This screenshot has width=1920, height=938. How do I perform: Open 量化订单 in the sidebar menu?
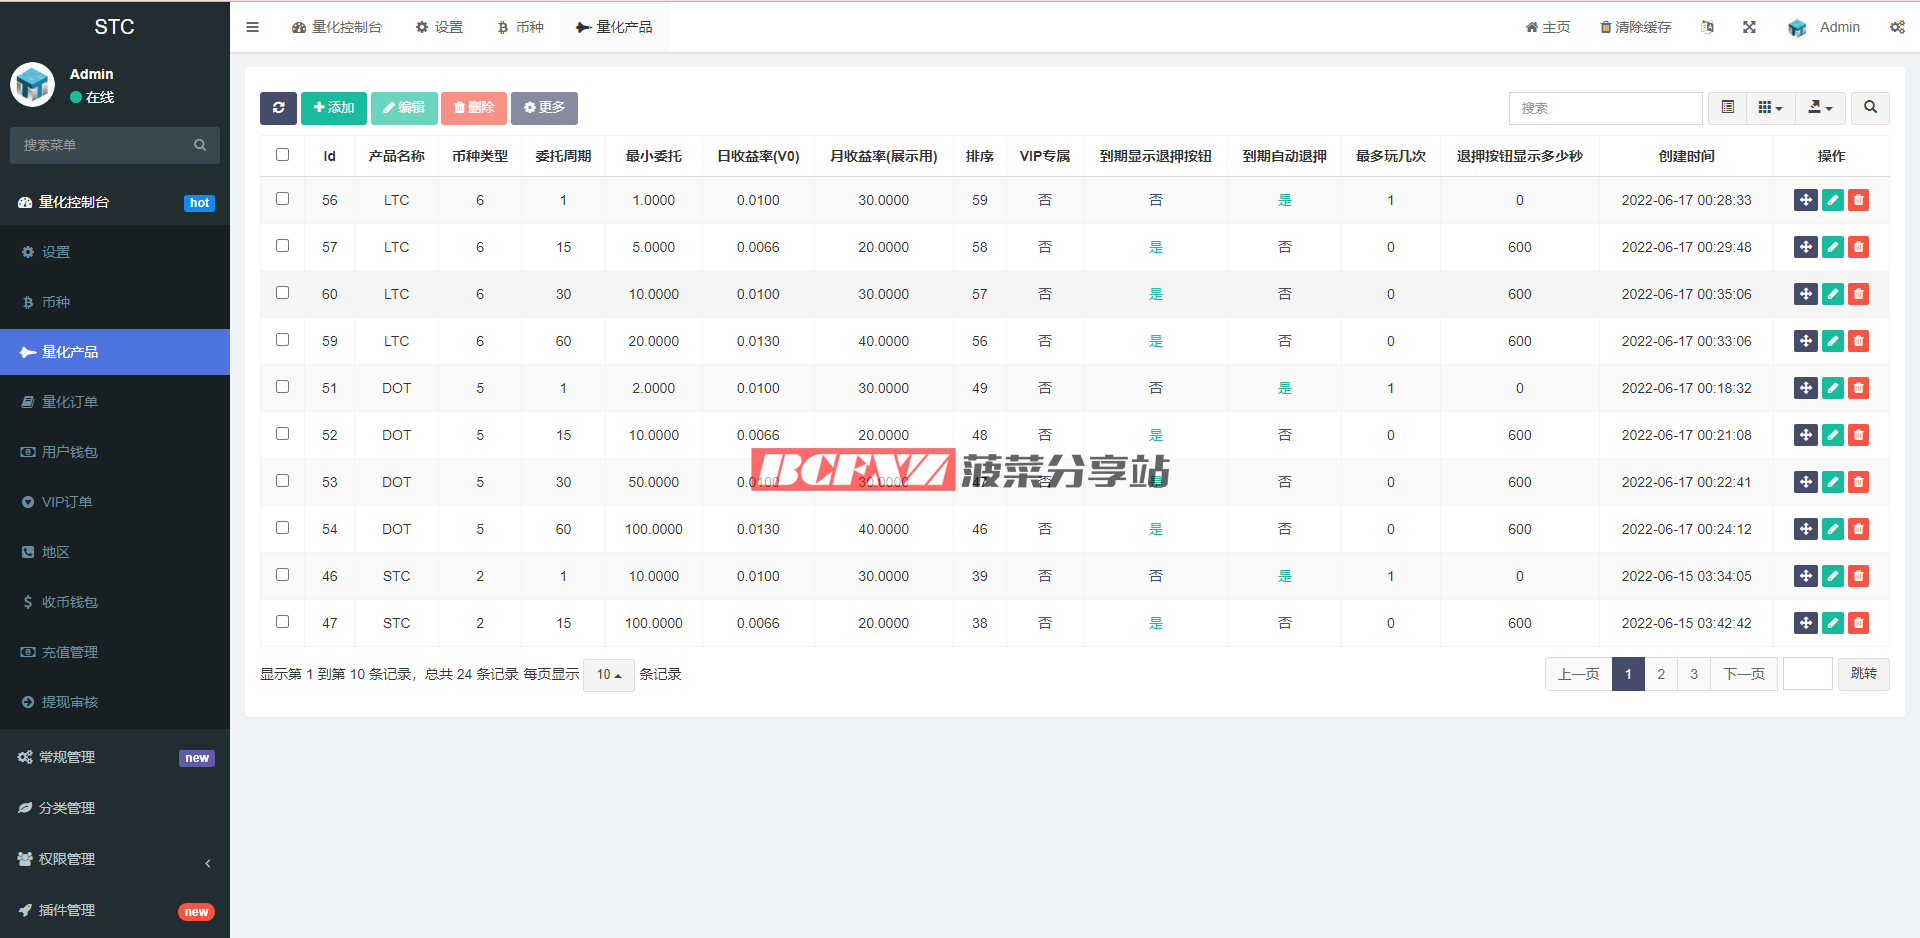click(x=70, y=402)
